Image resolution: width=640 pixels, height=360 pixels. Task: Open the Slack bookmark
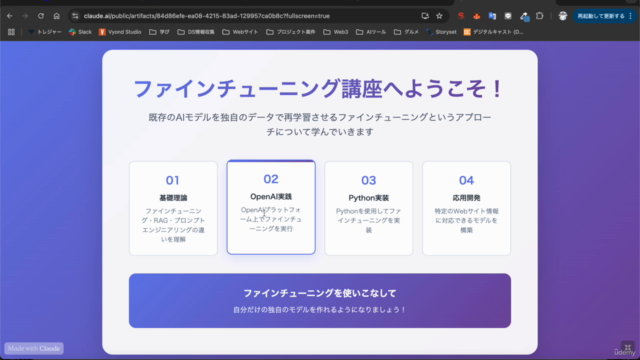[80, 32]
